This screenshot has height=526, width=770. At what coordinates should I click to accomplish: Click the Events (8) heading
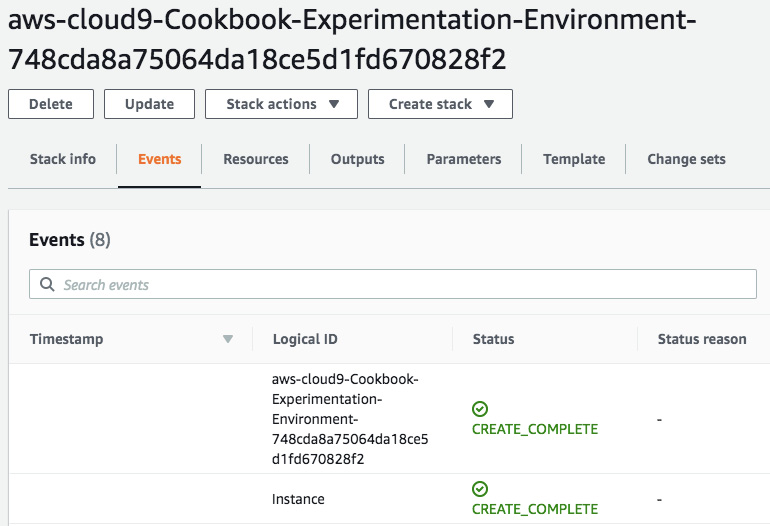tap(70, 240)
